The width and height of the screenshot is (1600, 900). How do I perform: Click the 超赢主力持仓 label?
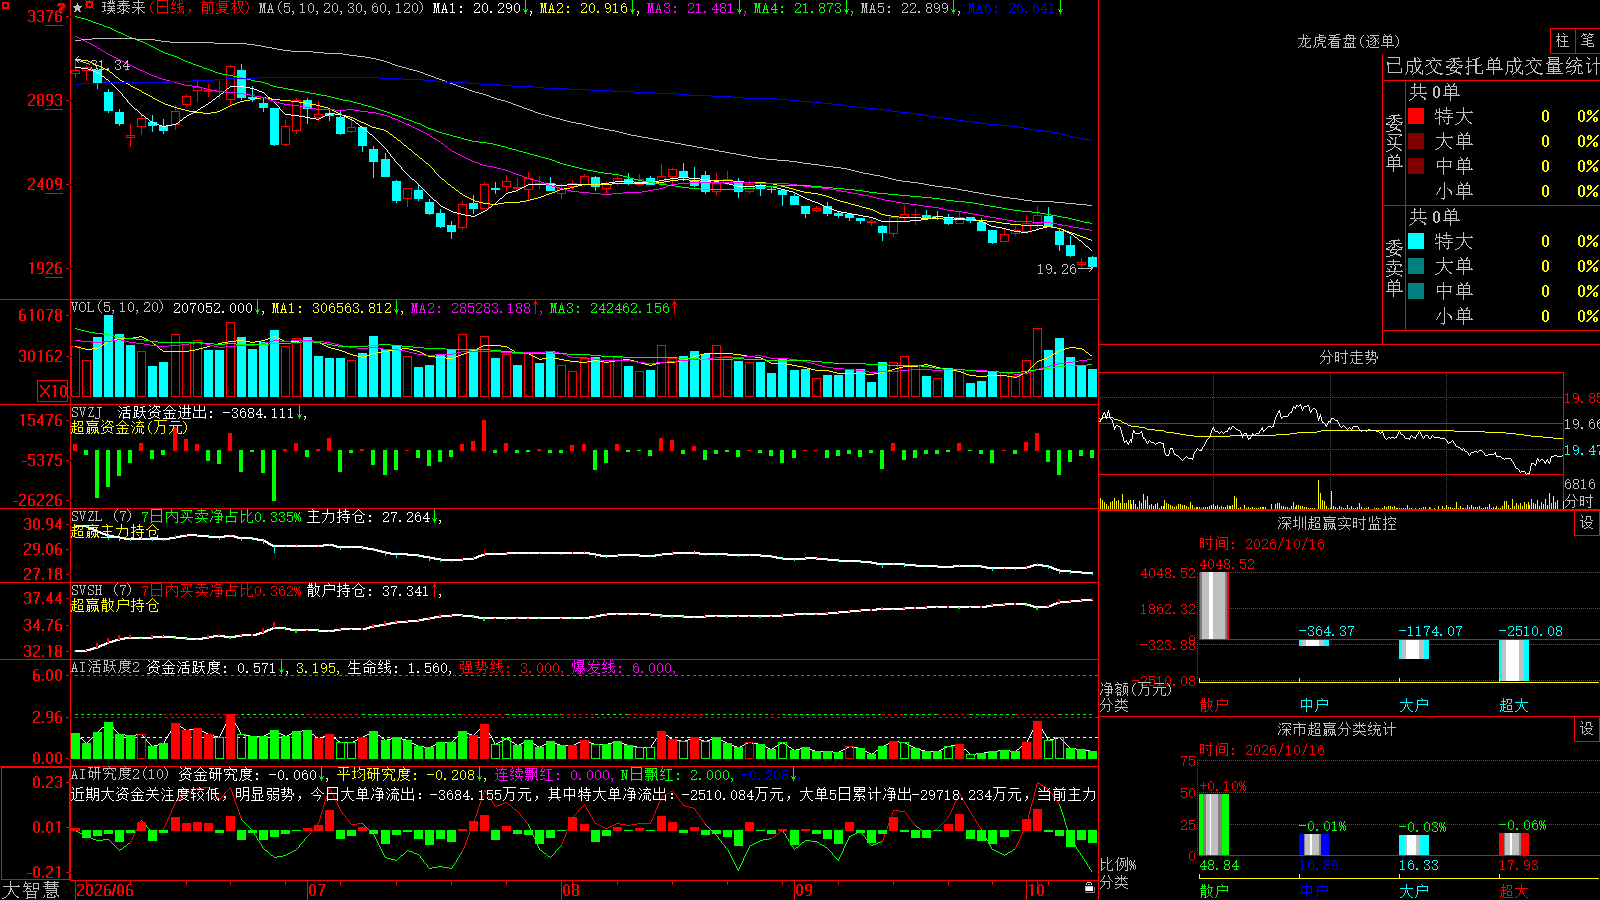point(115,531)
